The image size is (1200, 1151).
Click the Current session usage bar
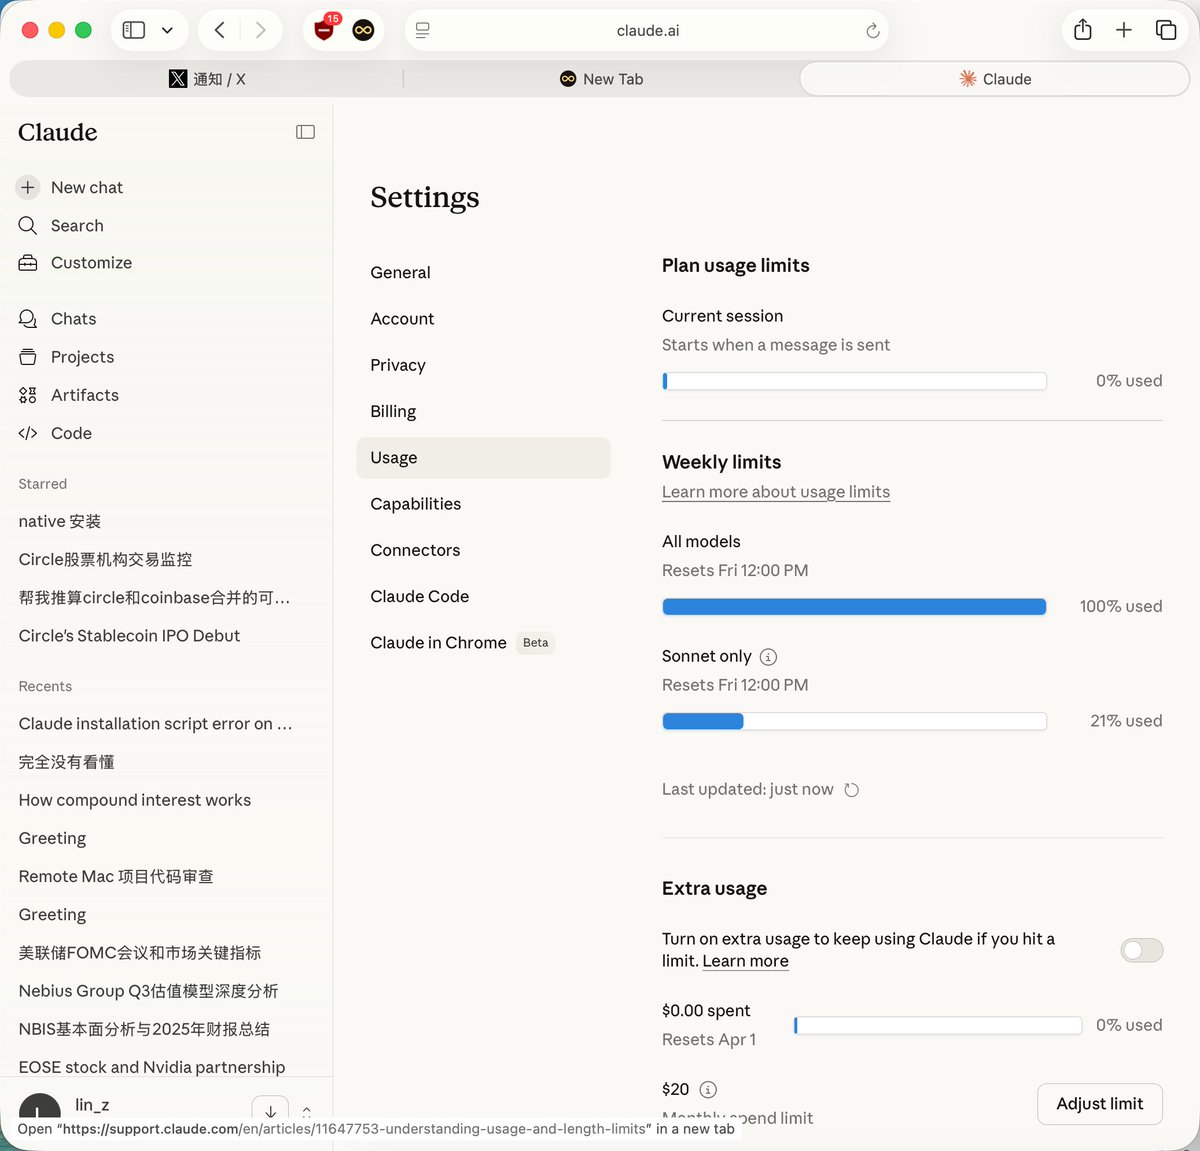(854, 381)
